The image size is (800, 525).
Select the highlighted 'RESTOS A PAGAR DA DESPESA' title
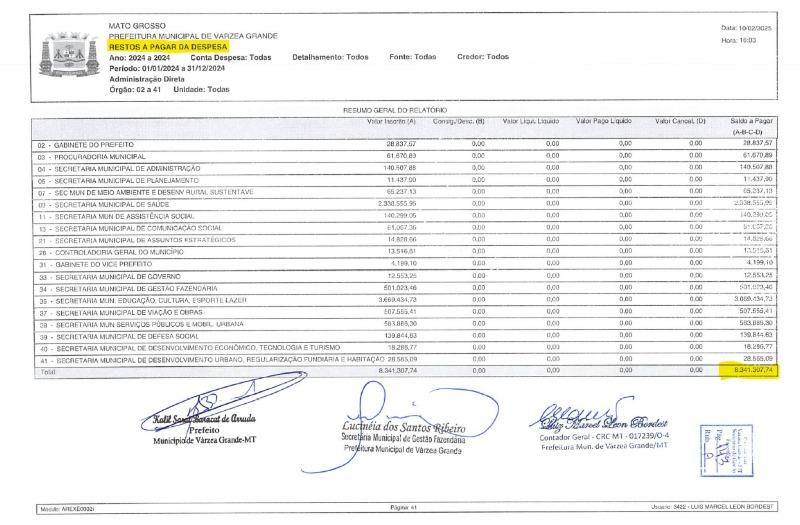168,46
